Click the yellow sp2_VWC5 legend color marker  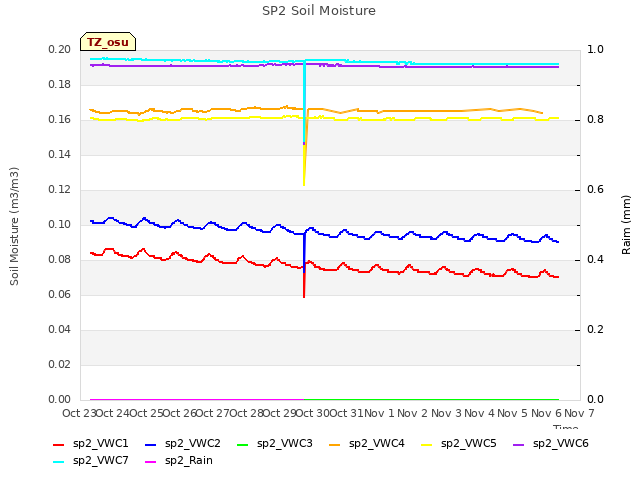[x=427, y=445]
